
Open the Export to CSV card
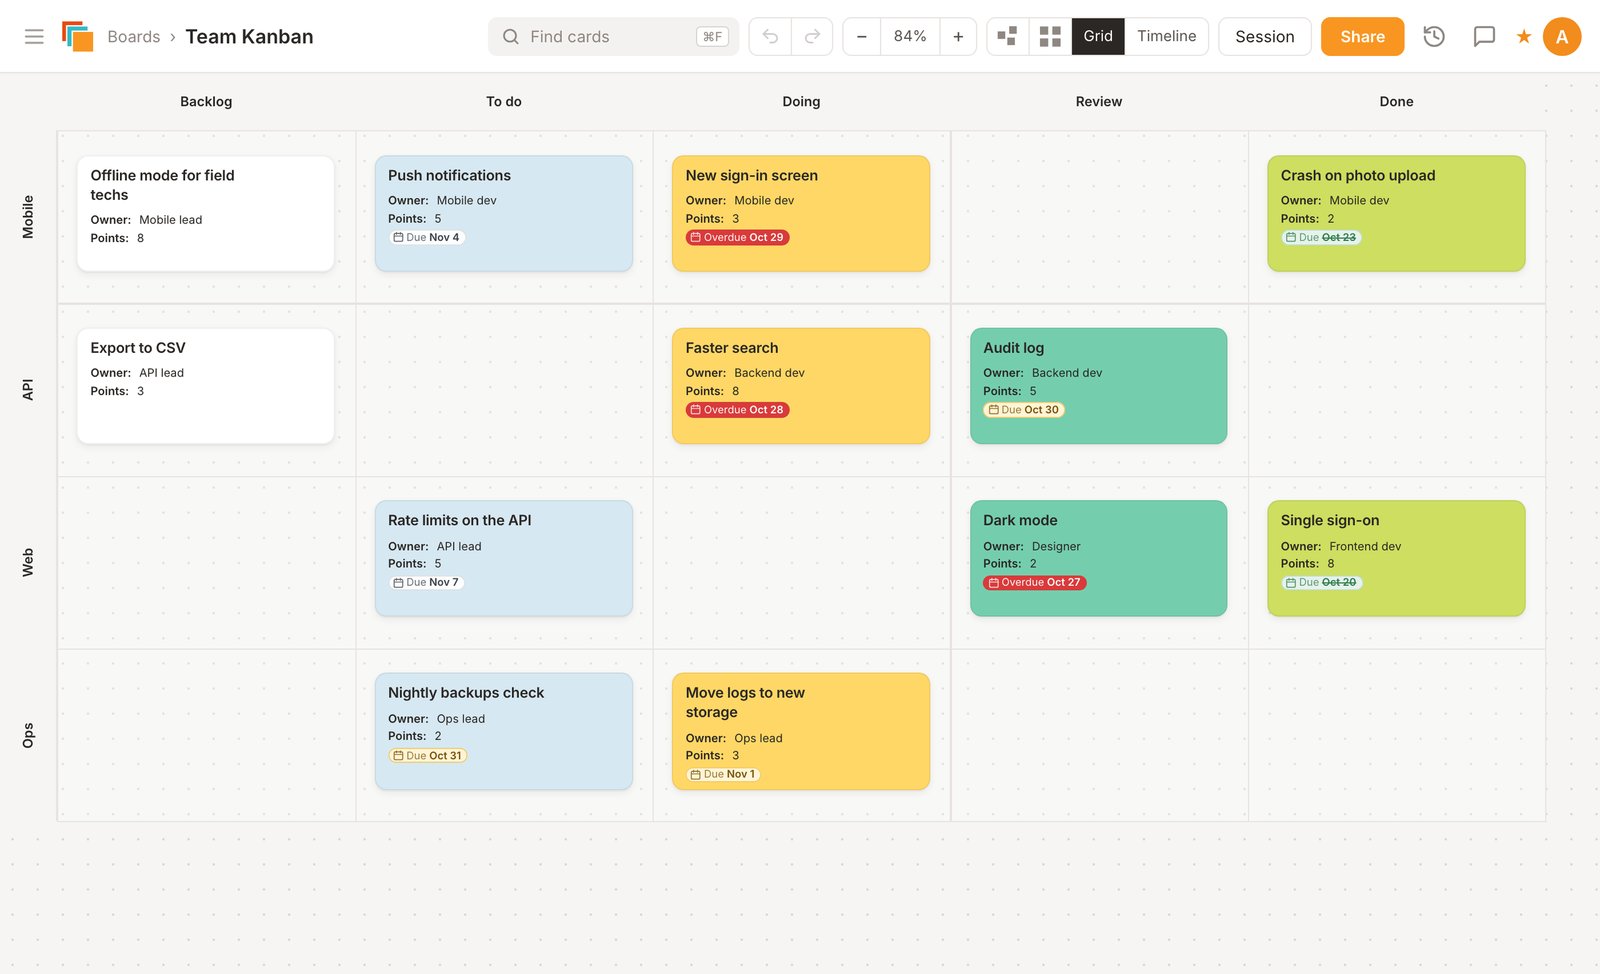[x=206, y=386]
